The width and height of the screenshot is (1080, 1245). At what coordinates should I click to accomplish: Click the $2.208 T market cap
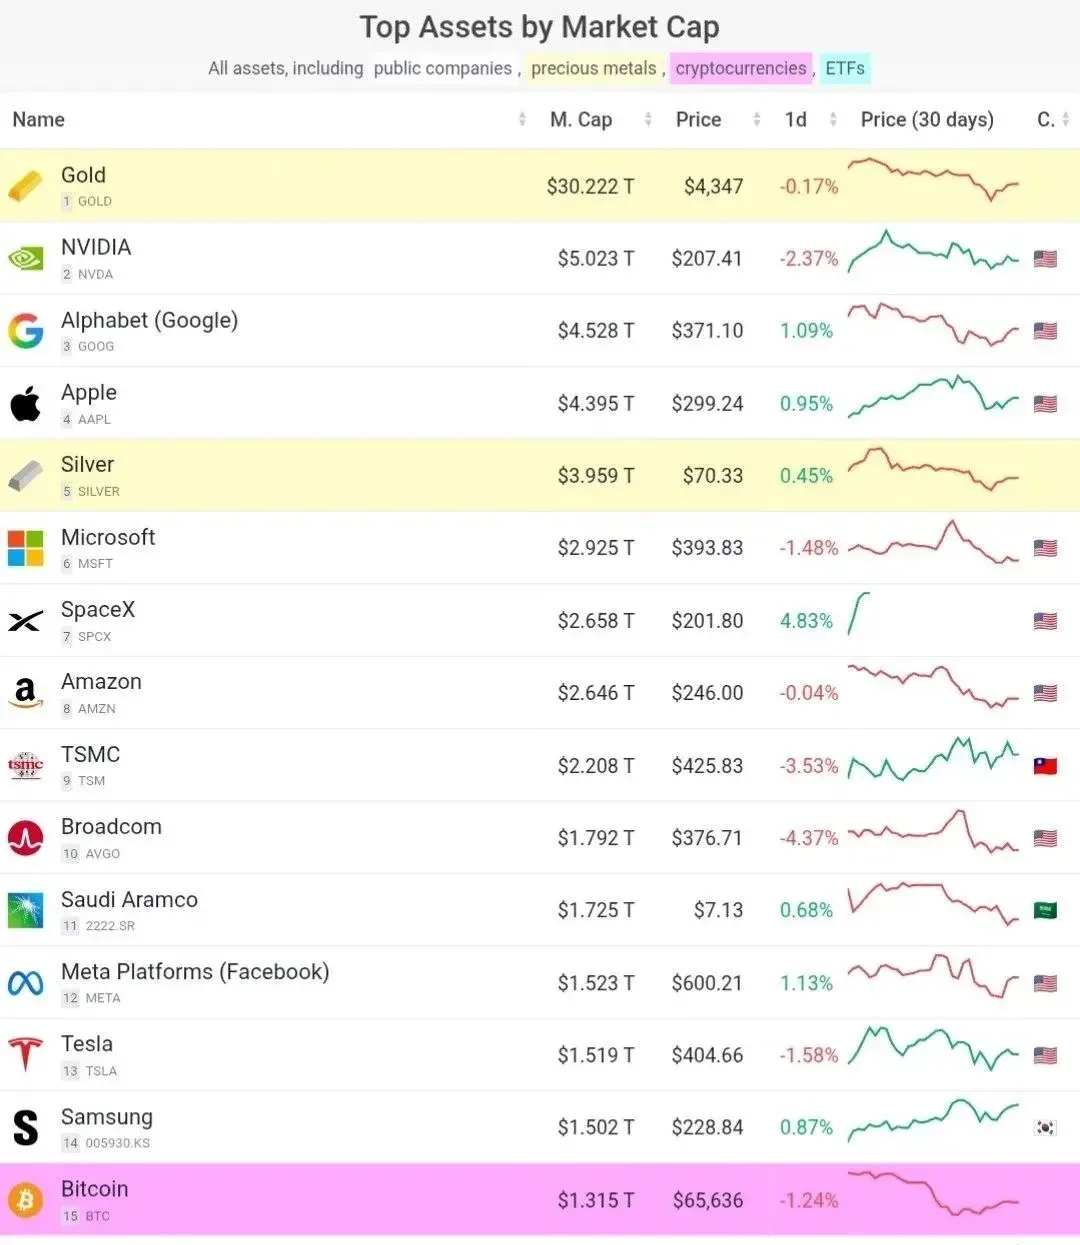[x=596, y=766]
